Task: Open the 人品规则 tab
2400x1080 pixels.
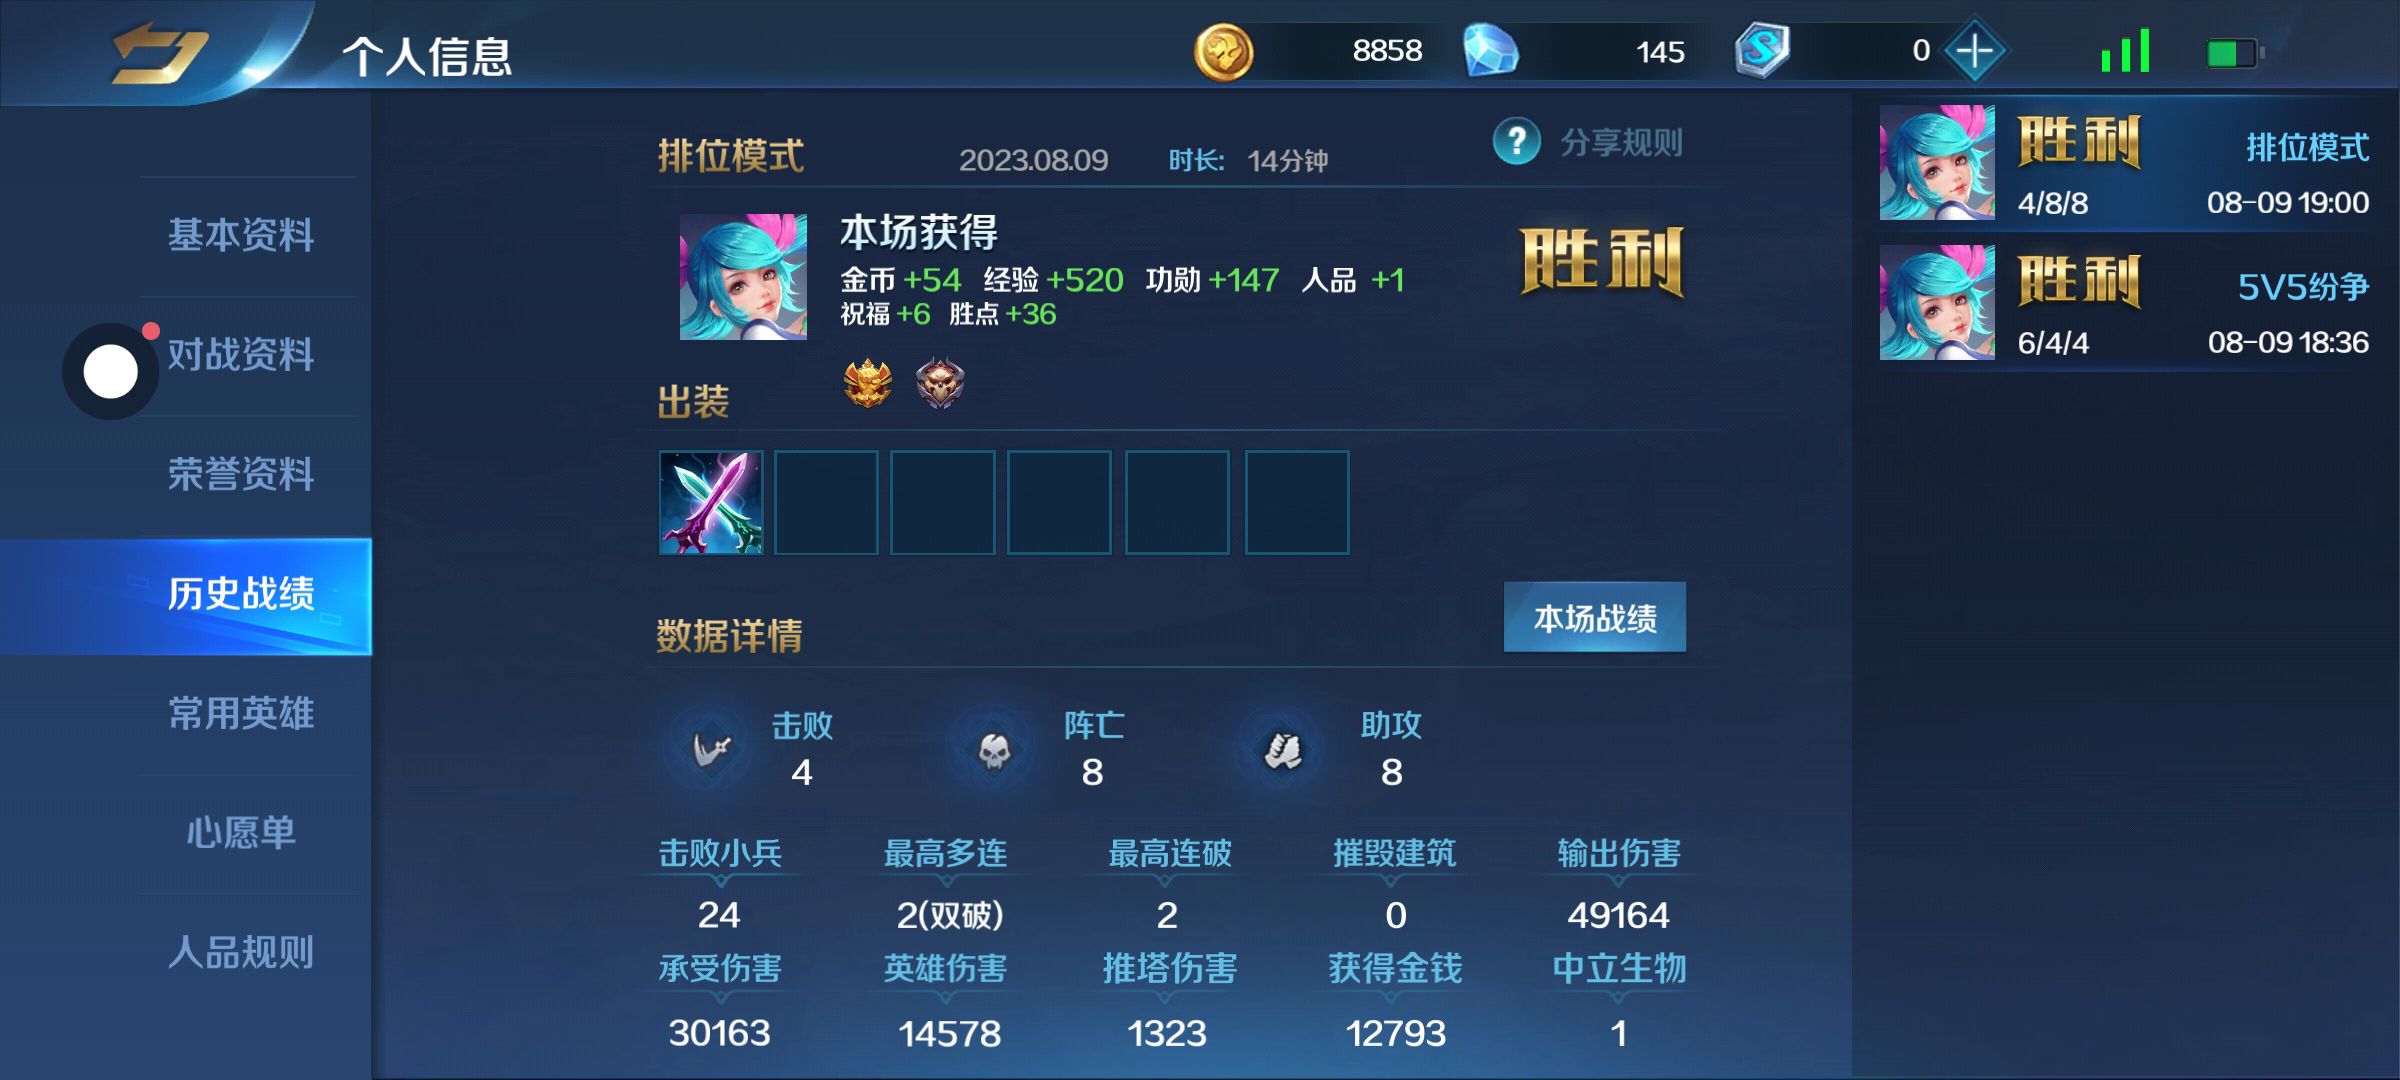Action: pos(241,952)
